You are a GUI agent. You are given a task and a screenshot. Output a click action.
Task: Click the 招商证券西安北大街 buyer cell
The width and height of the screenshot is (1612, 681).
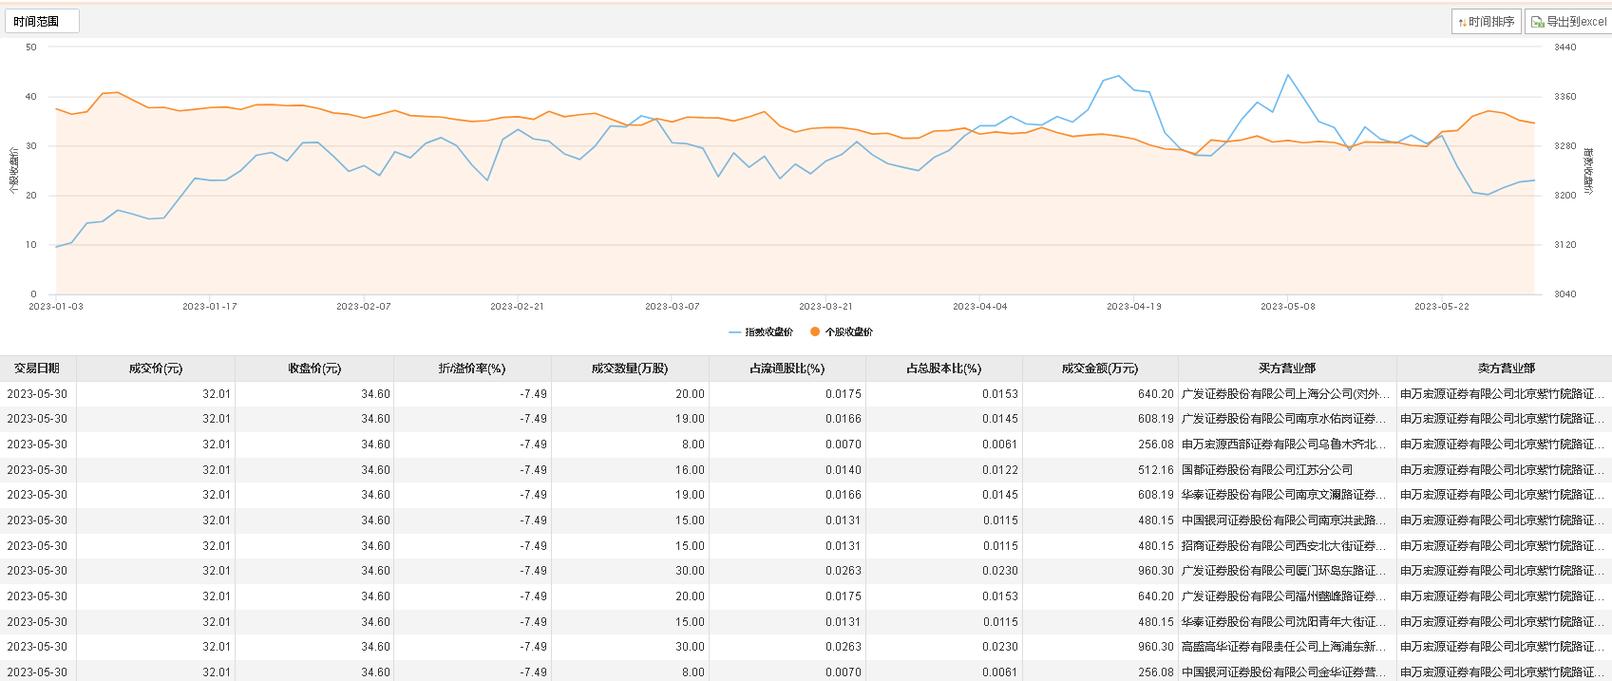click(x=1284, y=546)
